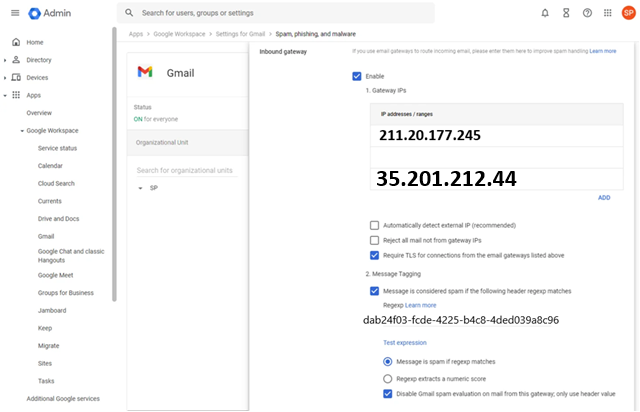Screen dimensions: 640x412
Task: Select IP address 35.201.212.44 row
Action: pos(496,178)
